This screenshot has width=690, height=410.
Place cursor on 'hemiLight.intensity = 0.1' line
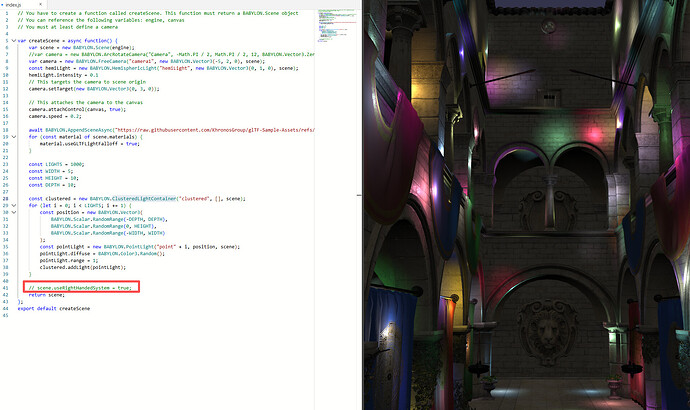[63, 75]
